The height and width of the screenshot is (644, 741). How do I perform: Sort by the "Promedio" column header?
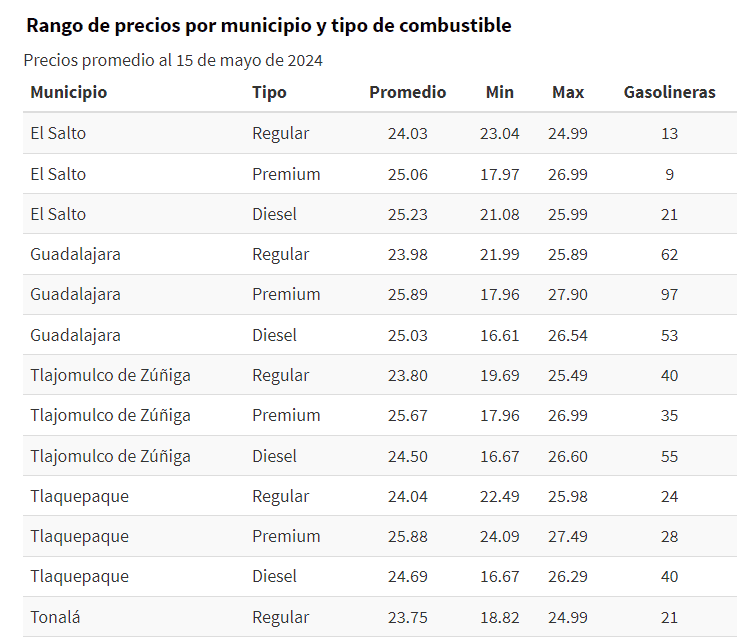pyautogui.click(x=407, y=92)
